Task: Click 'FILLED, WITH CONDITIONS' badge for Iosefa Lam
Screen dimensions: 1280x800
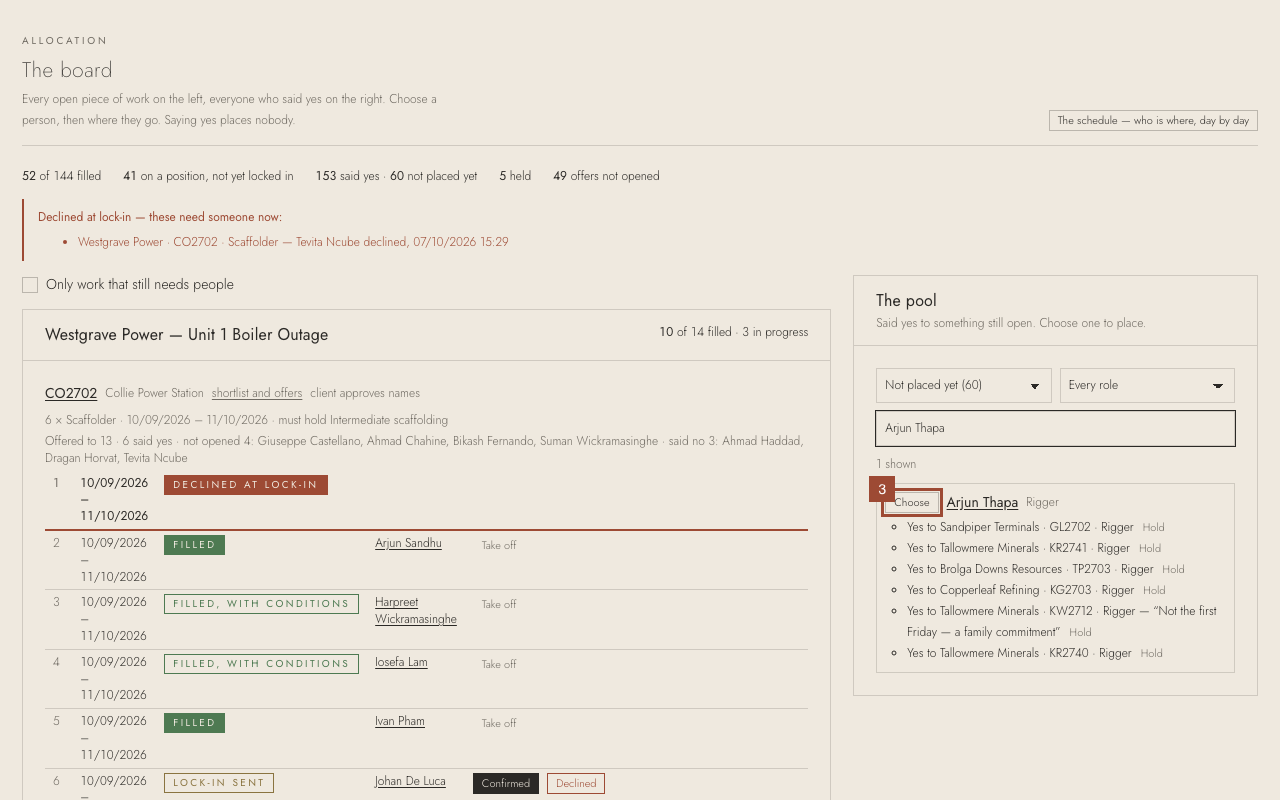Action: (261, 664)
